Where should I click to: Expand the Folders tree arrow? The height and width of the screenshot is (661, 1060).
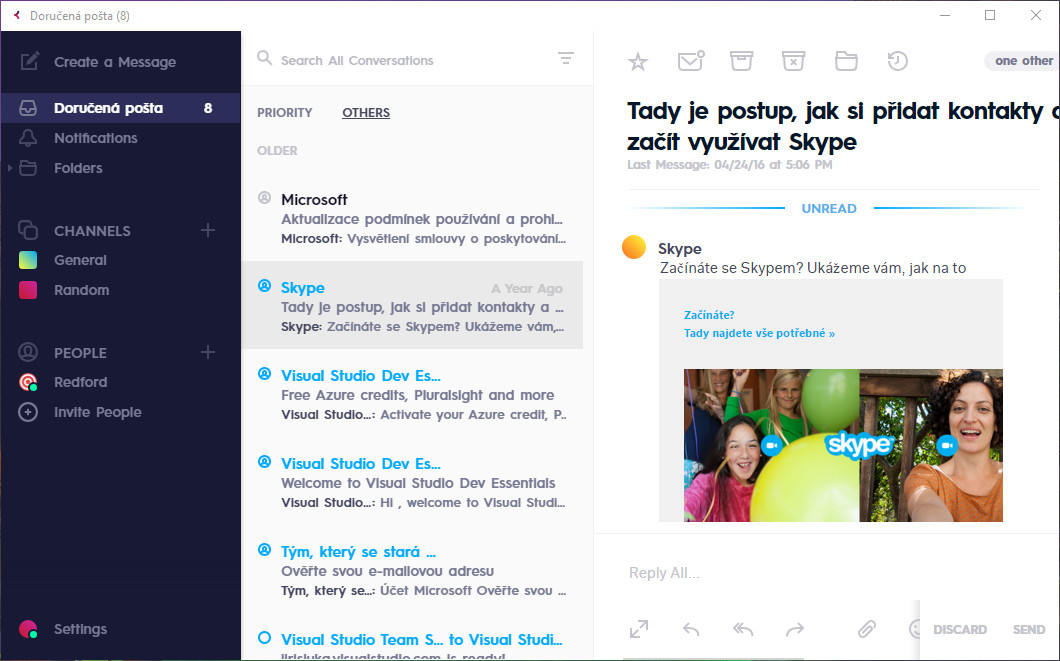coord(9,168)
